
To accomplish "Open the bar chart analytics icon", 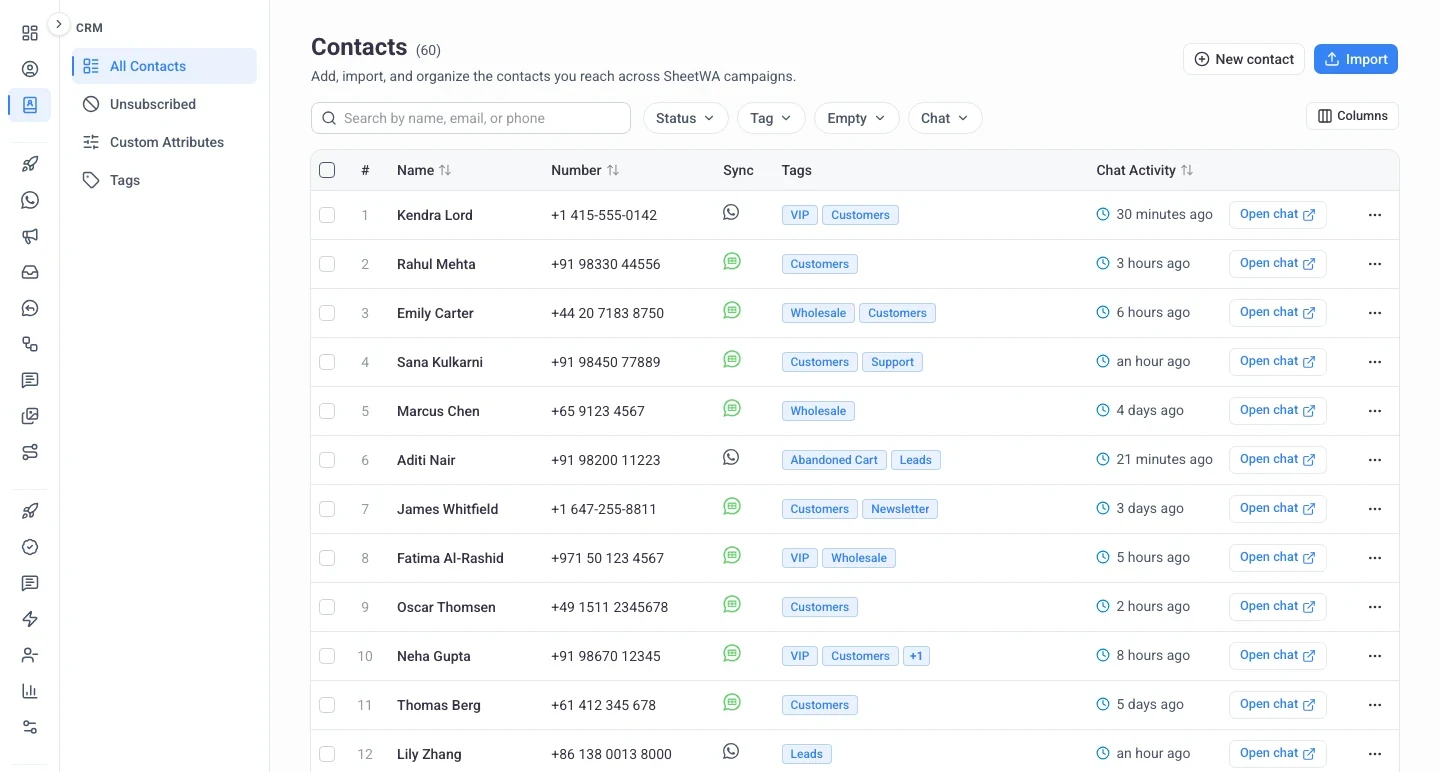I will 30,691.
